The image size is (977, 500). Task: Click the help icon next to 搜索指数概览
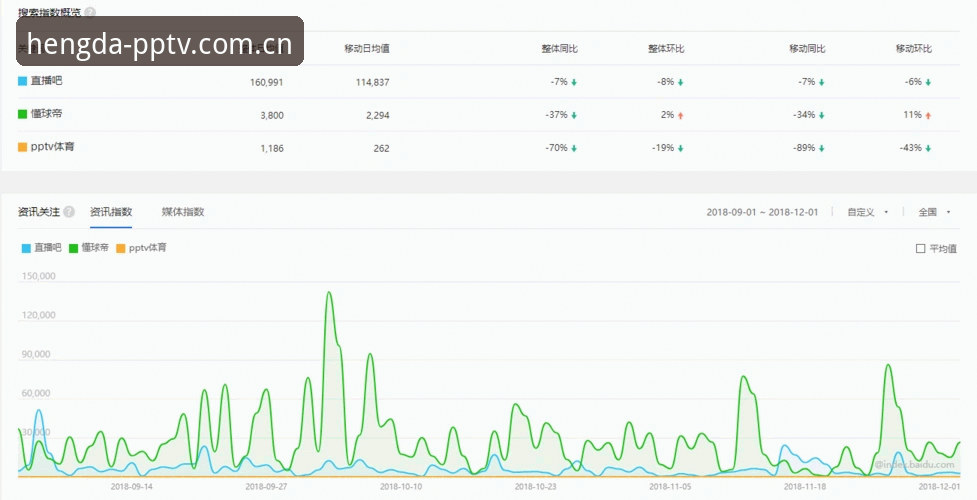coord(90,12)
